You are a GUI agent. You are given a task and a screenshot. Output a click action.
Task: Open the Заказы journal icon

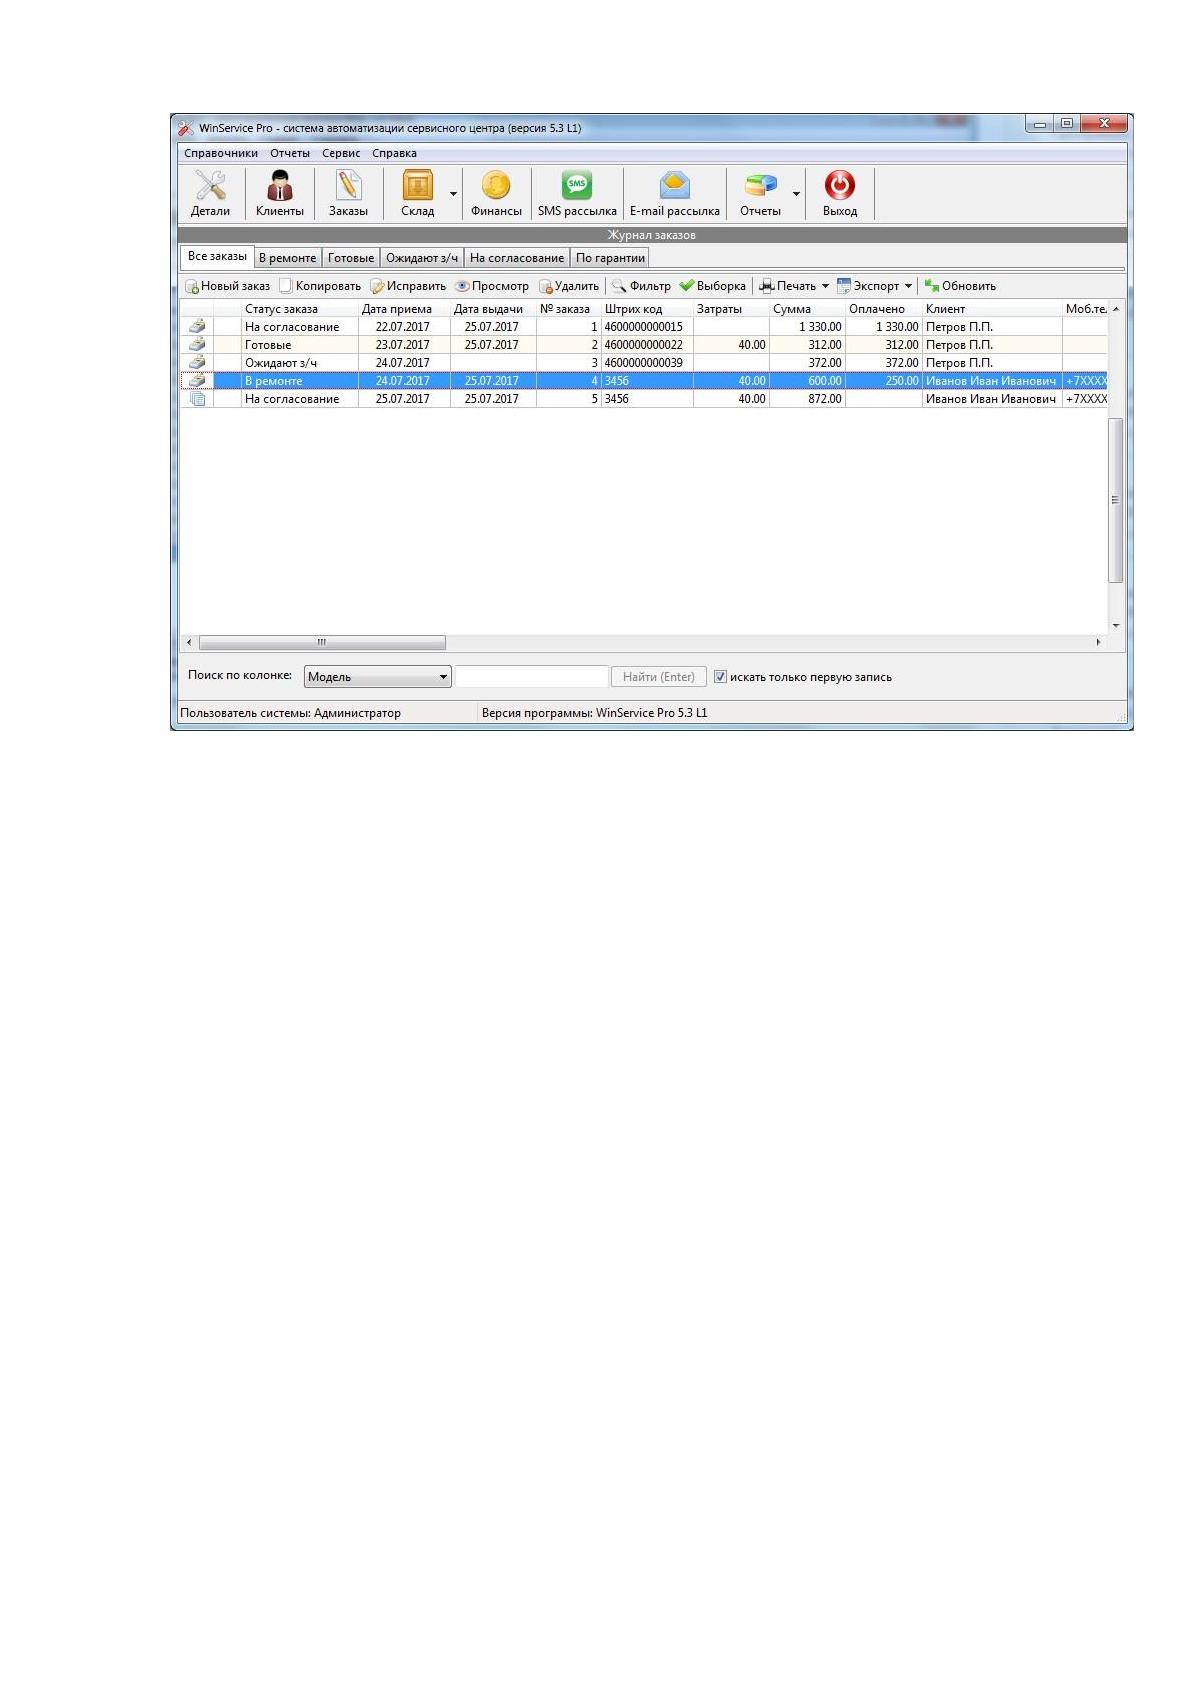[x=348, y=193]
